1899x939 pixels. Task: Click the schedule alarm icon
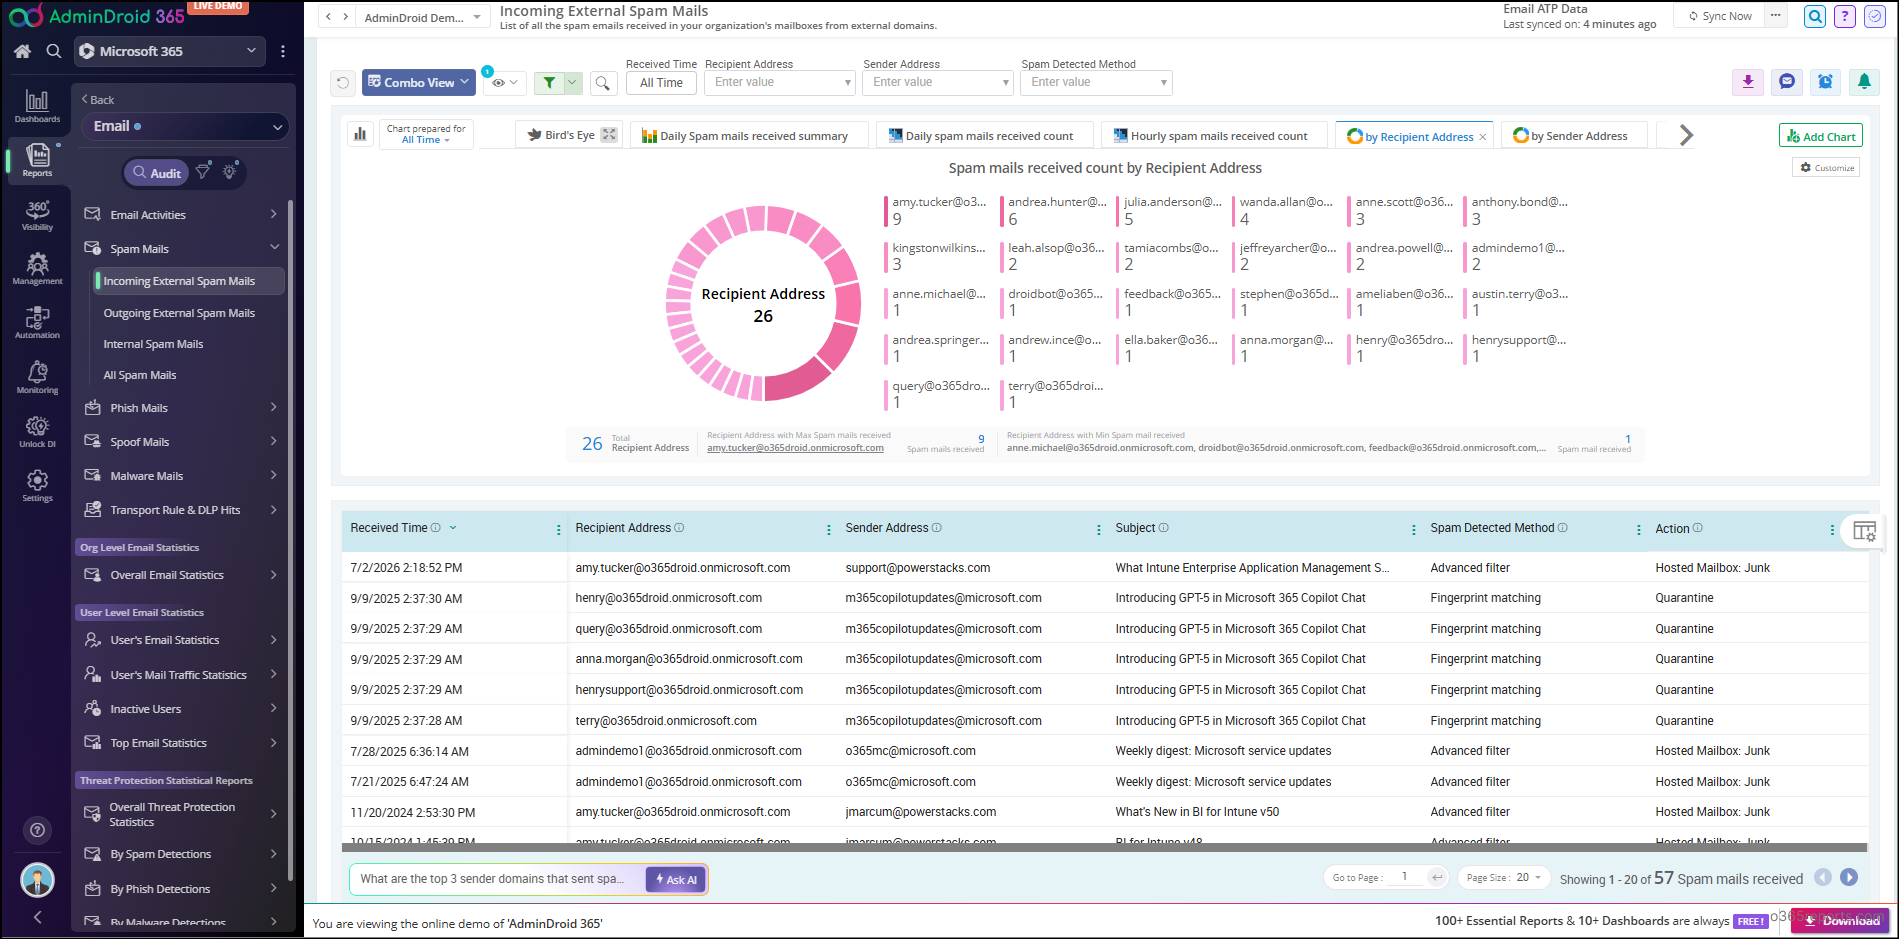[1825, 82]
